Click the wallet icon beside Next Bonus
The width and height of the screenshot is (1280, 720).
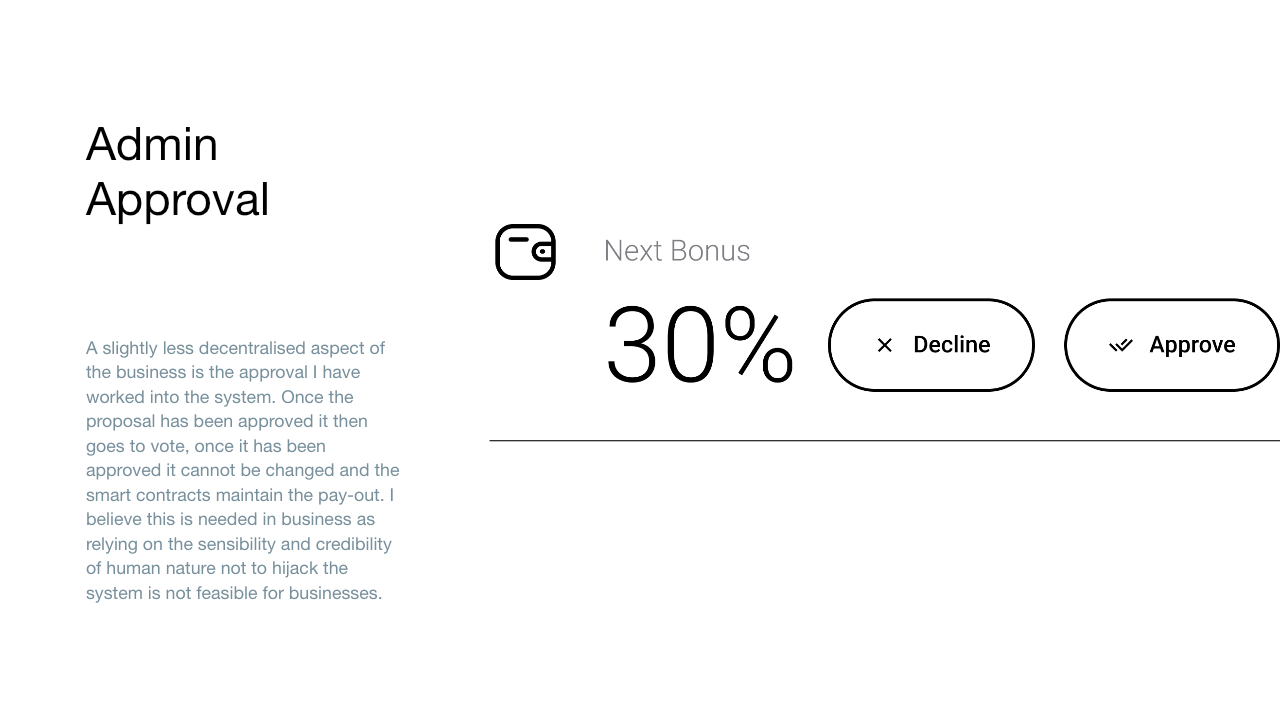click(525, 252)
